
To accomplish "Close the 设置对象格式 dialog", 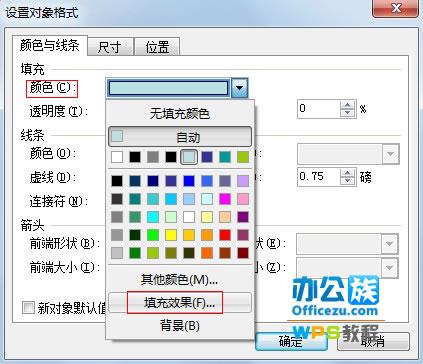I will pos(396,8).
